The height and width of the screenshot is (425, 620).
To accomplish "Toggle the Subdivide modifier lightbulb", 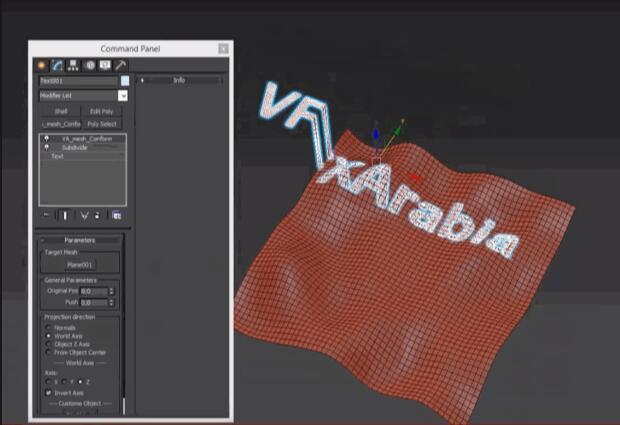I will [47, 147].
